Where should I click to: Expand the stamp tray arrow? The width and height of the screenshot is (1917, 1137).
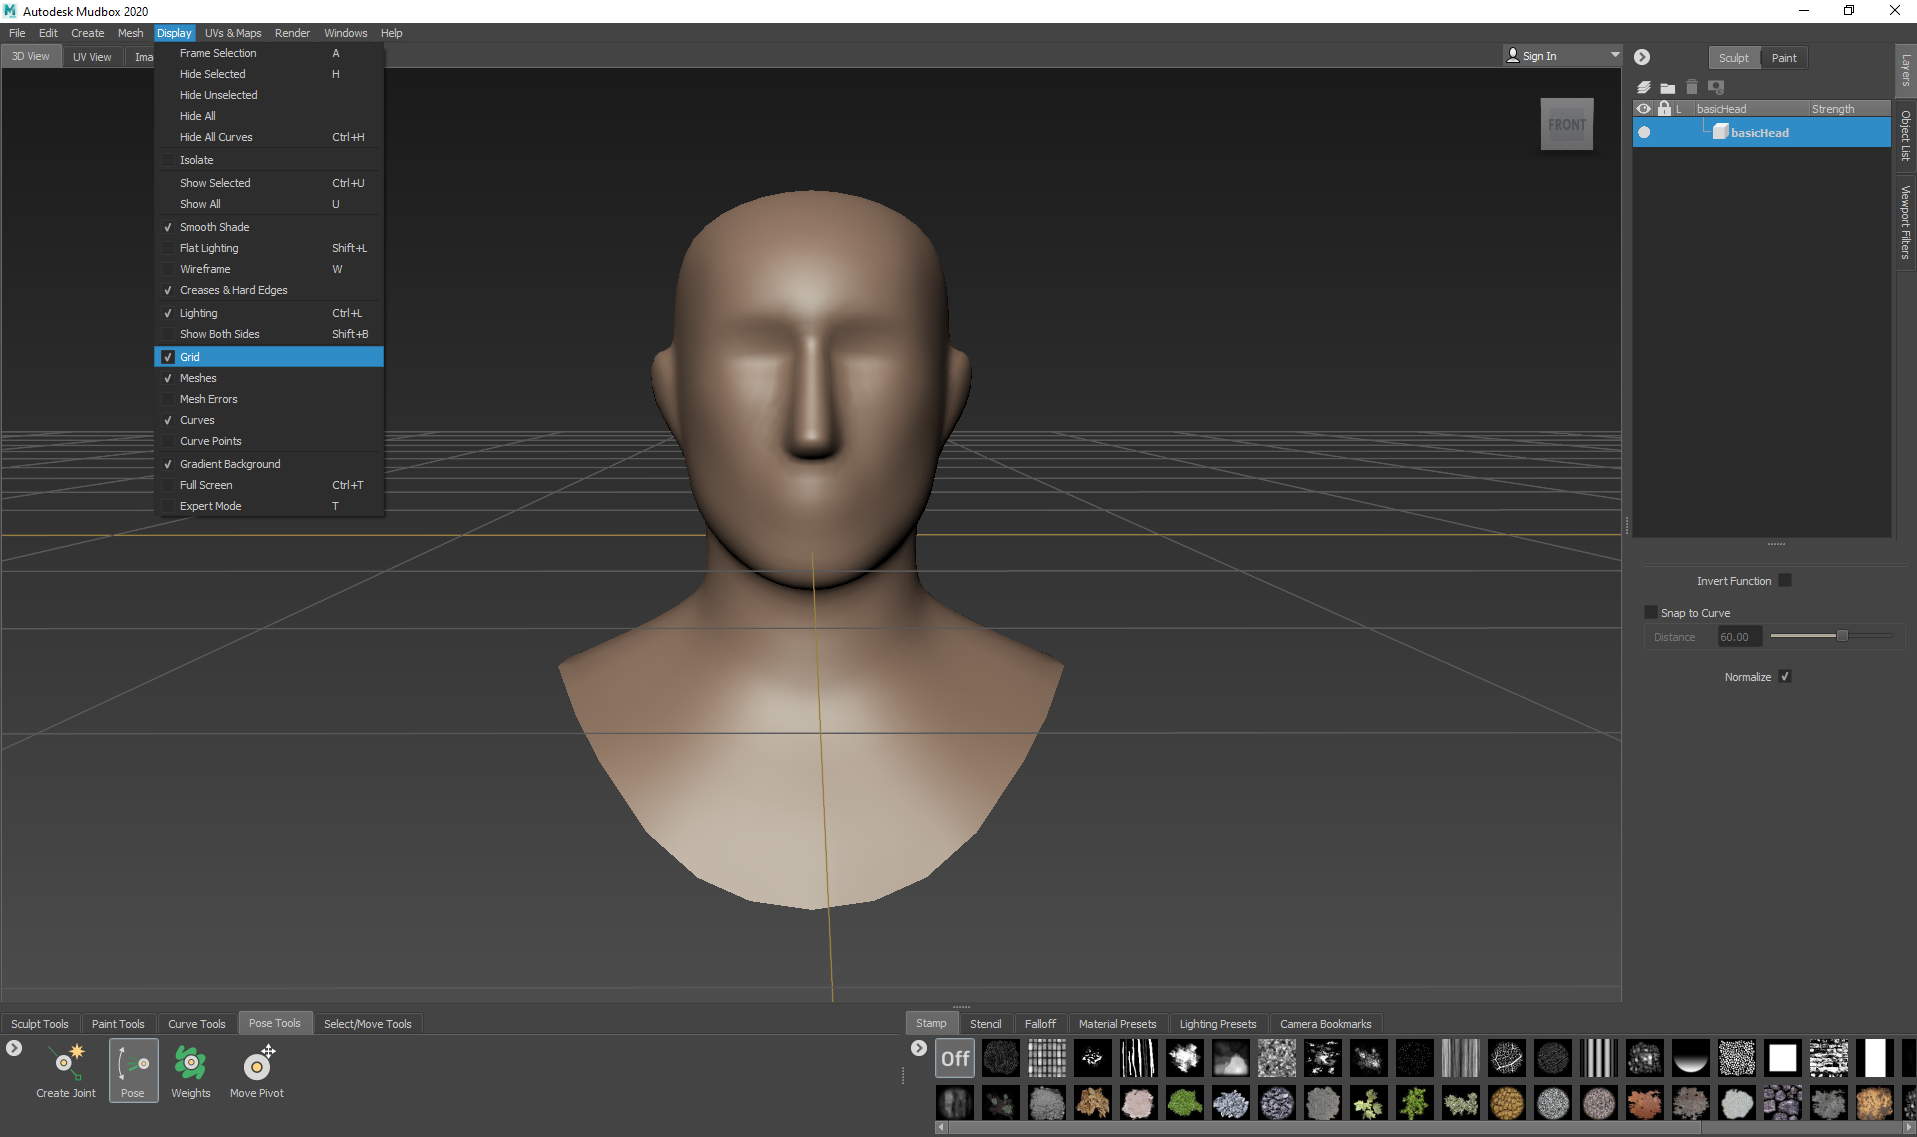pyautogui.click(x=919, y=1048)
